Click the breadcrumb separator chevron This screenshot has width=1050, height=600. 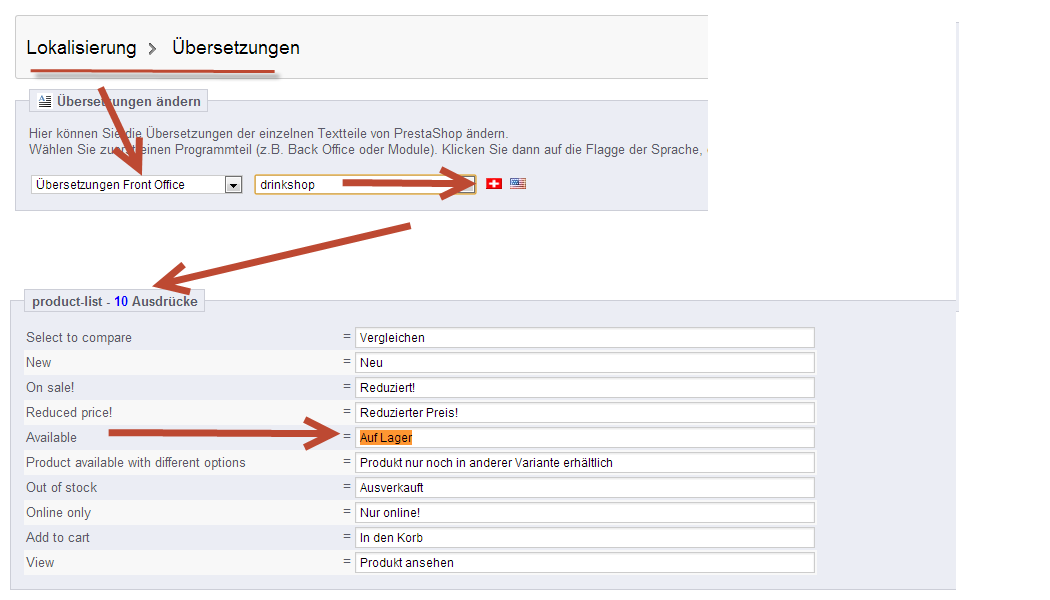point(153,49)
